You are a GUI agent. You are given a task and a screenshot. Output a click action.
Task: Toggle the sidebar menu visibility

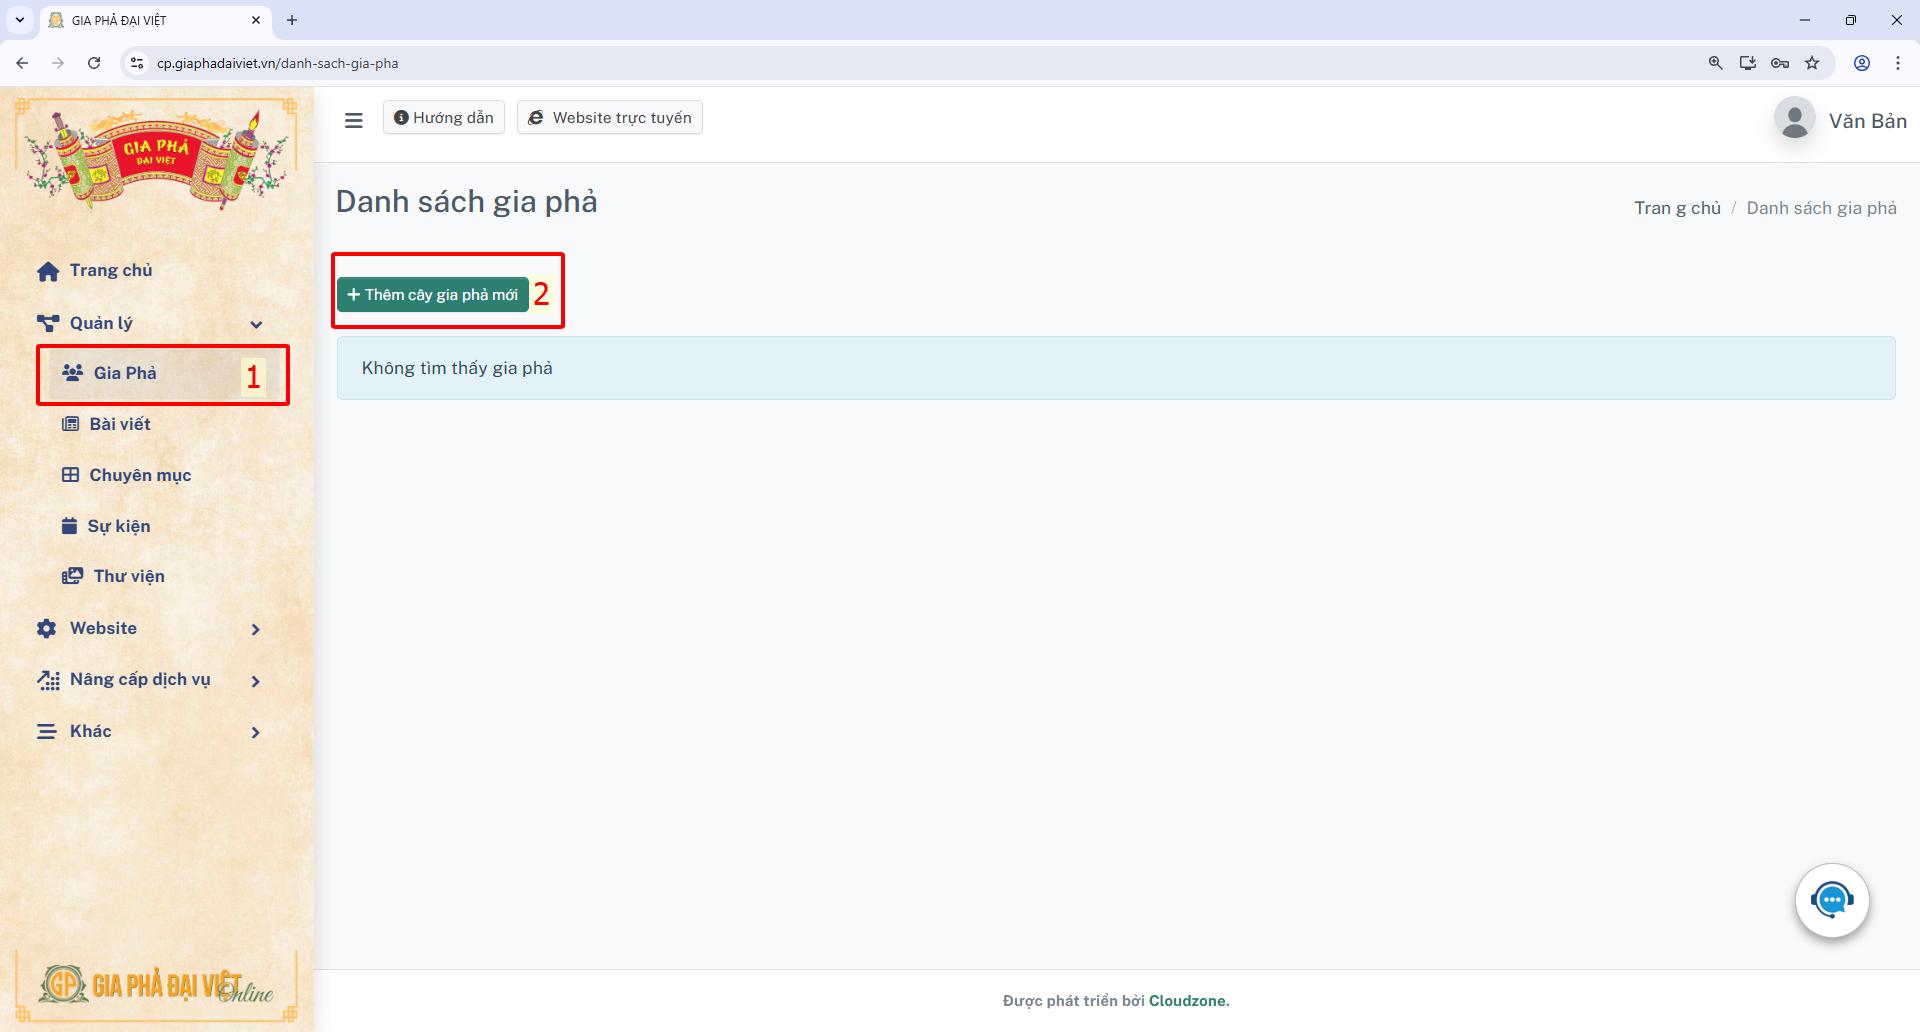[x=354, y=119]
